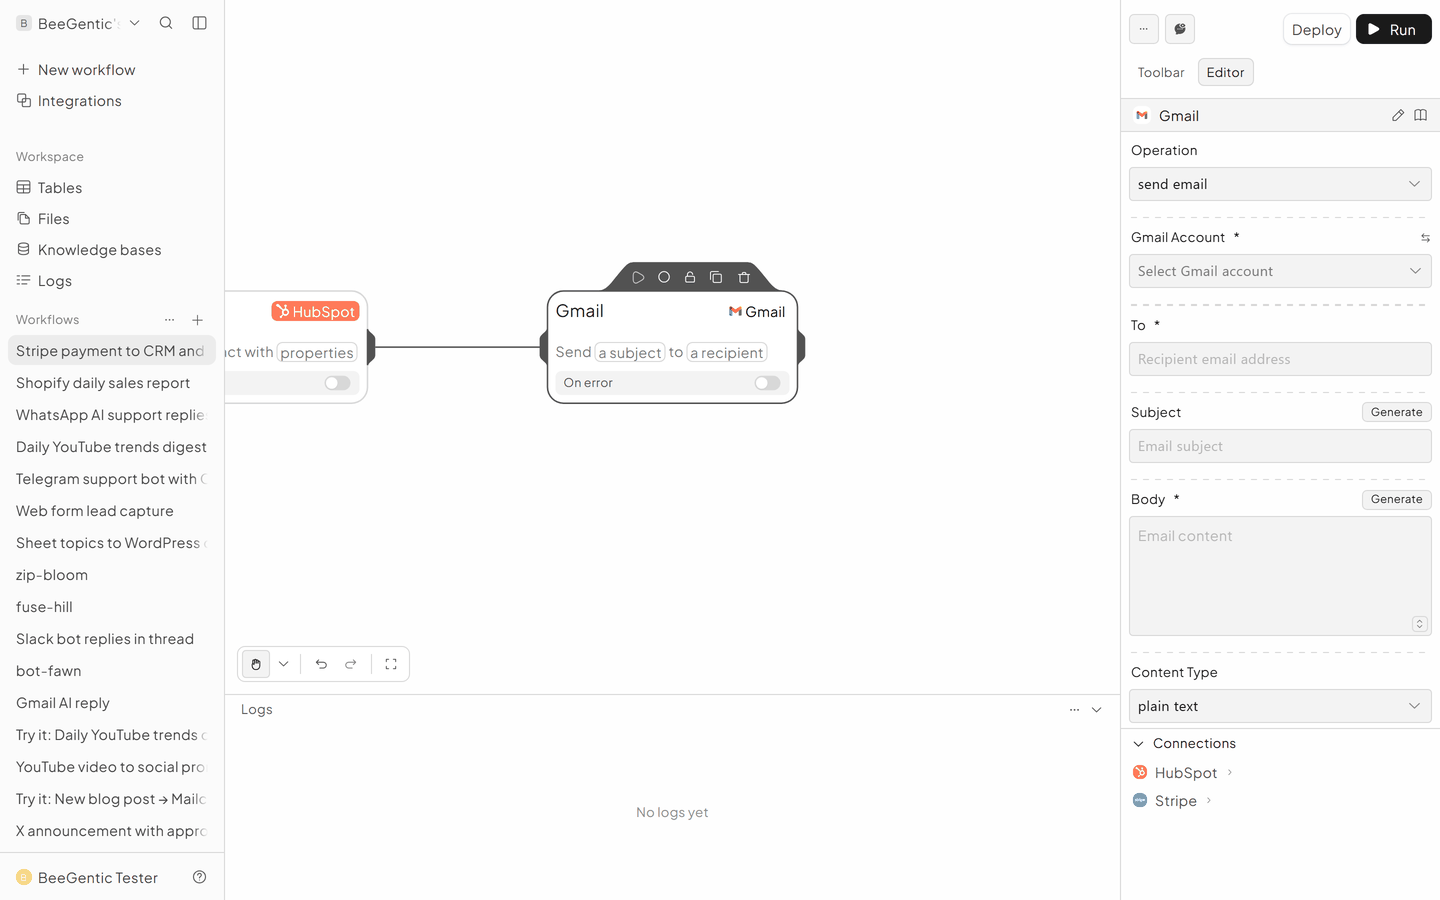Open zip-bloom workflow
Image resolution: width=1440 pixels, height=900 pixels.
click(112, 575)
